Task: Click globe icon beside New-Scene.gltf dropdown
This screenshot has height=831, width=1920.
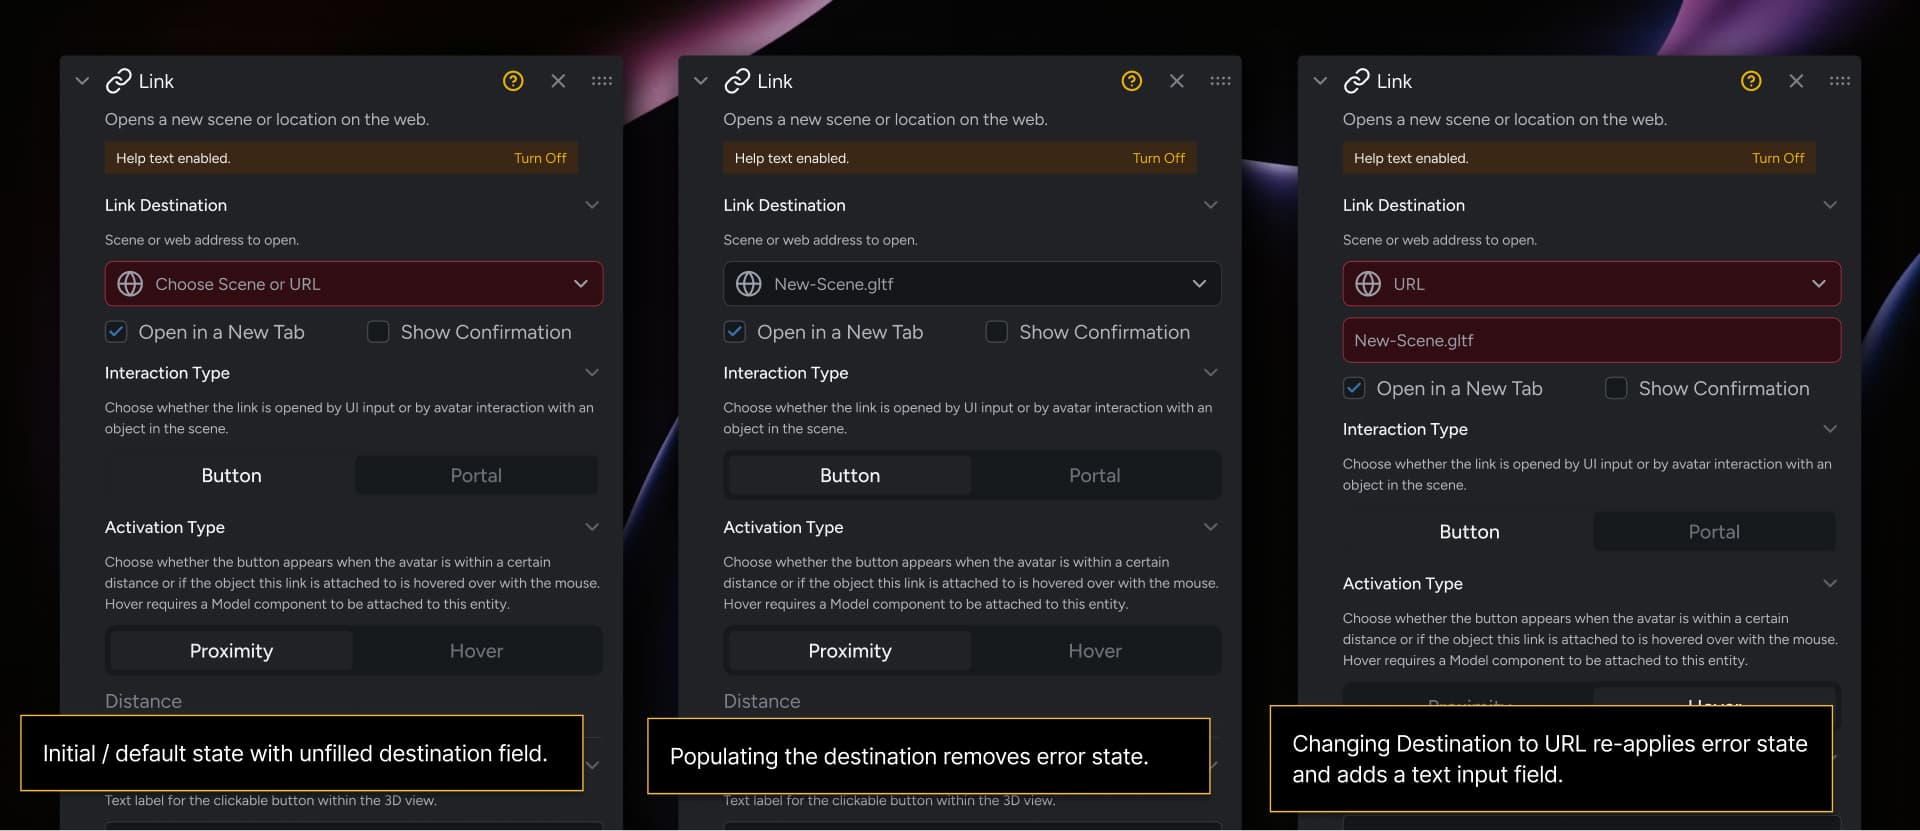Action: point(749,284)
